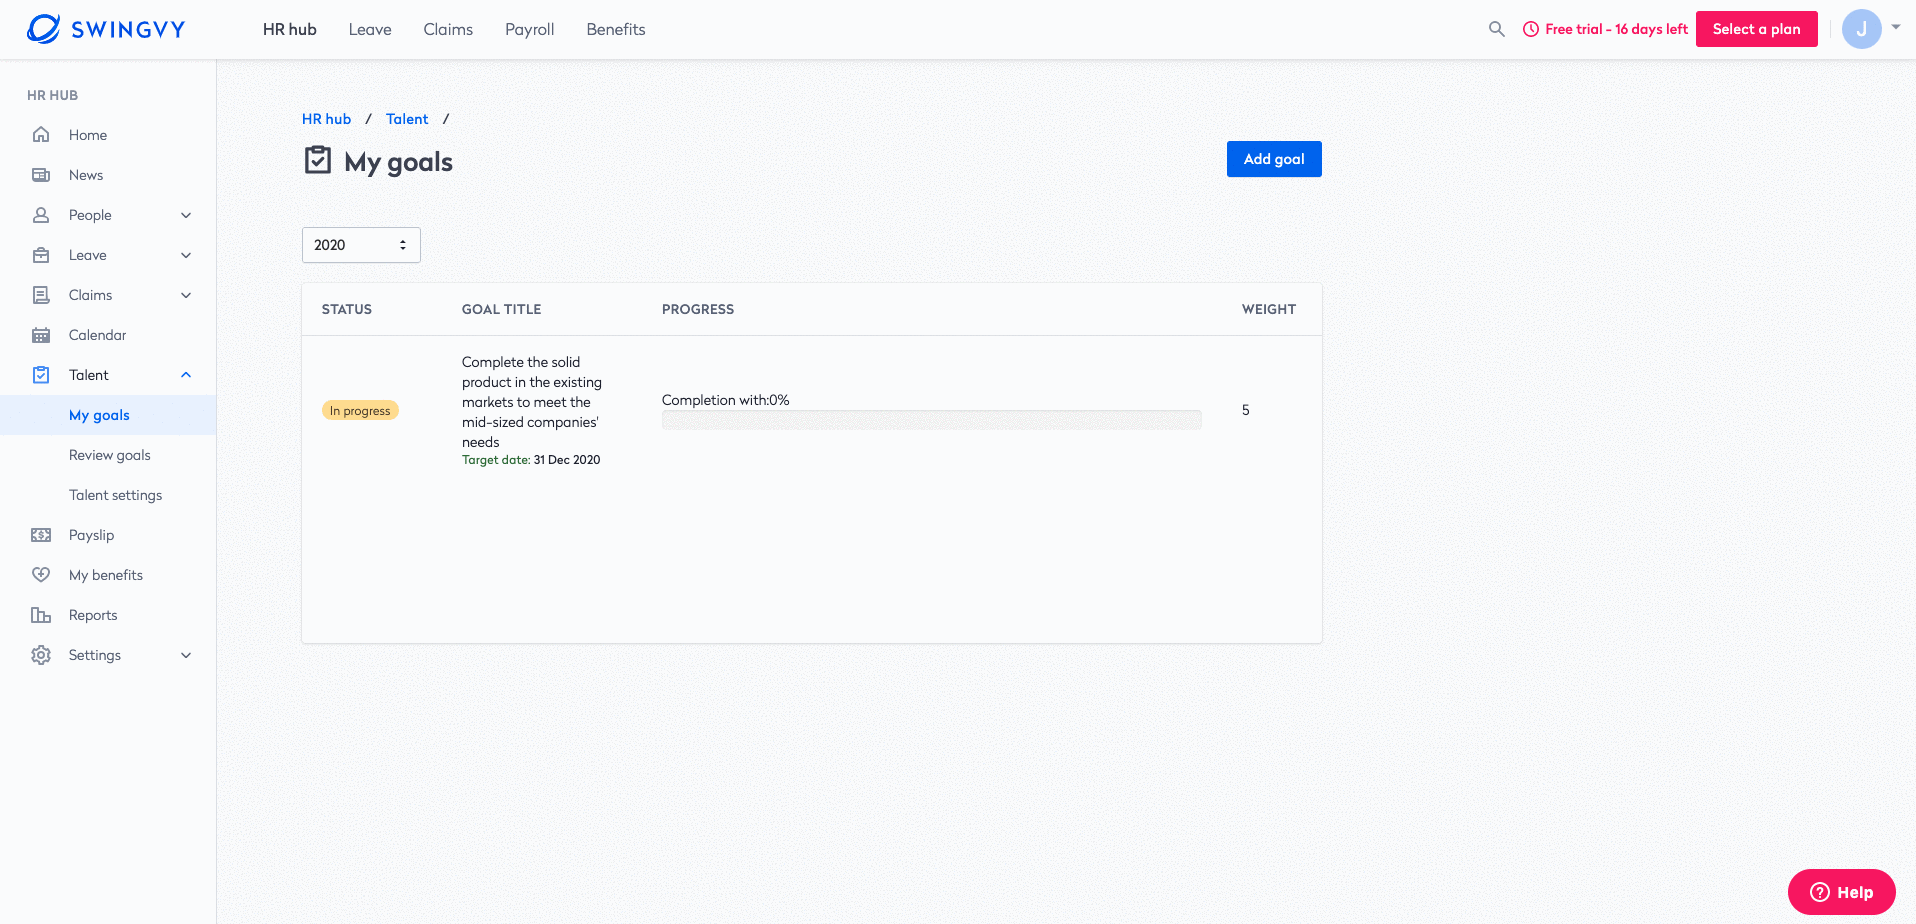Click the Reports chart icon

[41, 615]
